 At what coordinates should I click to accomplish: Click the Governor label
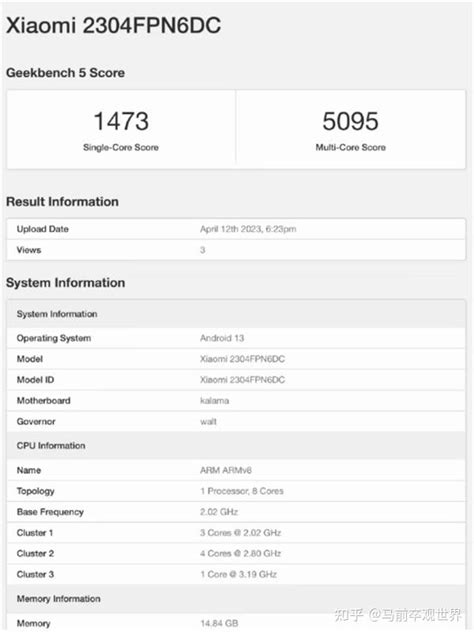point(36,422)
